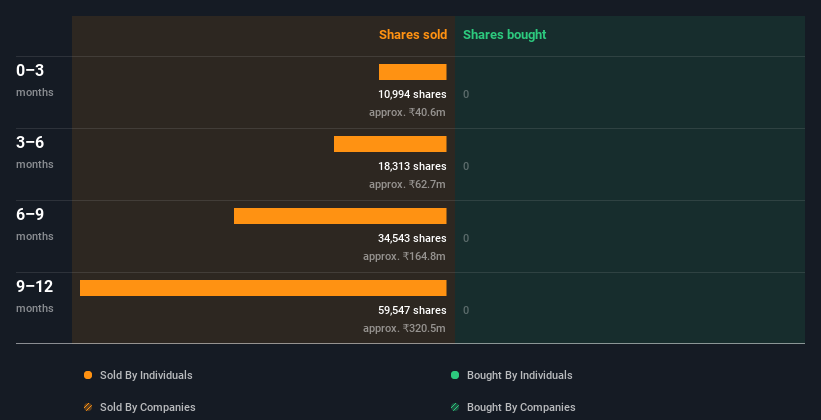This screenshot has height=420, width=821.
Task: Click the green Bought By Individuals legend dot
Action: pos(455,375)
